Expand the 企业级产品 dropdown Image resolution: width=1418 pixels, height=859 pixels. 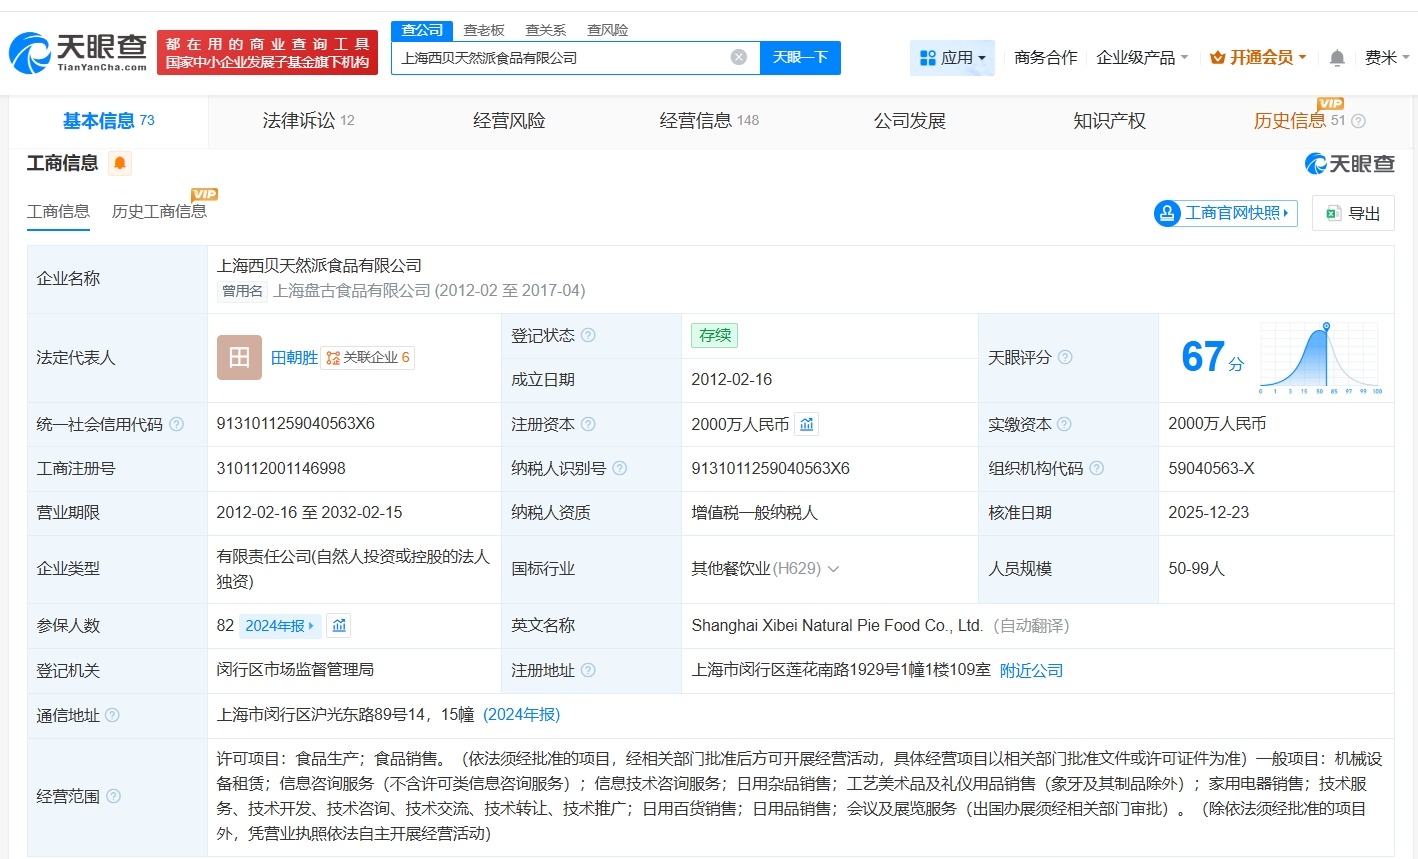click(x=1142, y=58)
